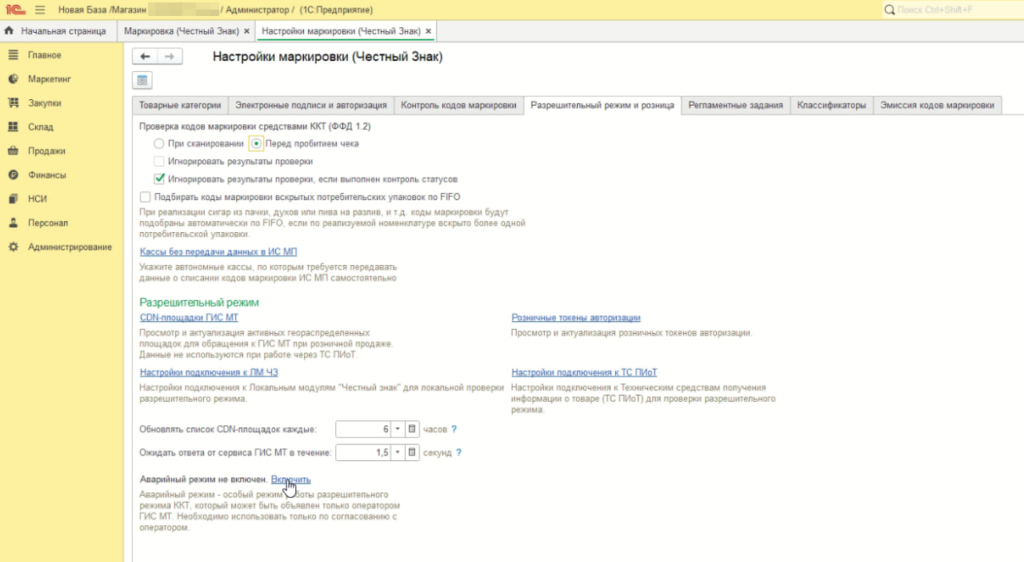
Task: Switch to Эмиссия кодов маркировки tab
Action: point(937,105)
